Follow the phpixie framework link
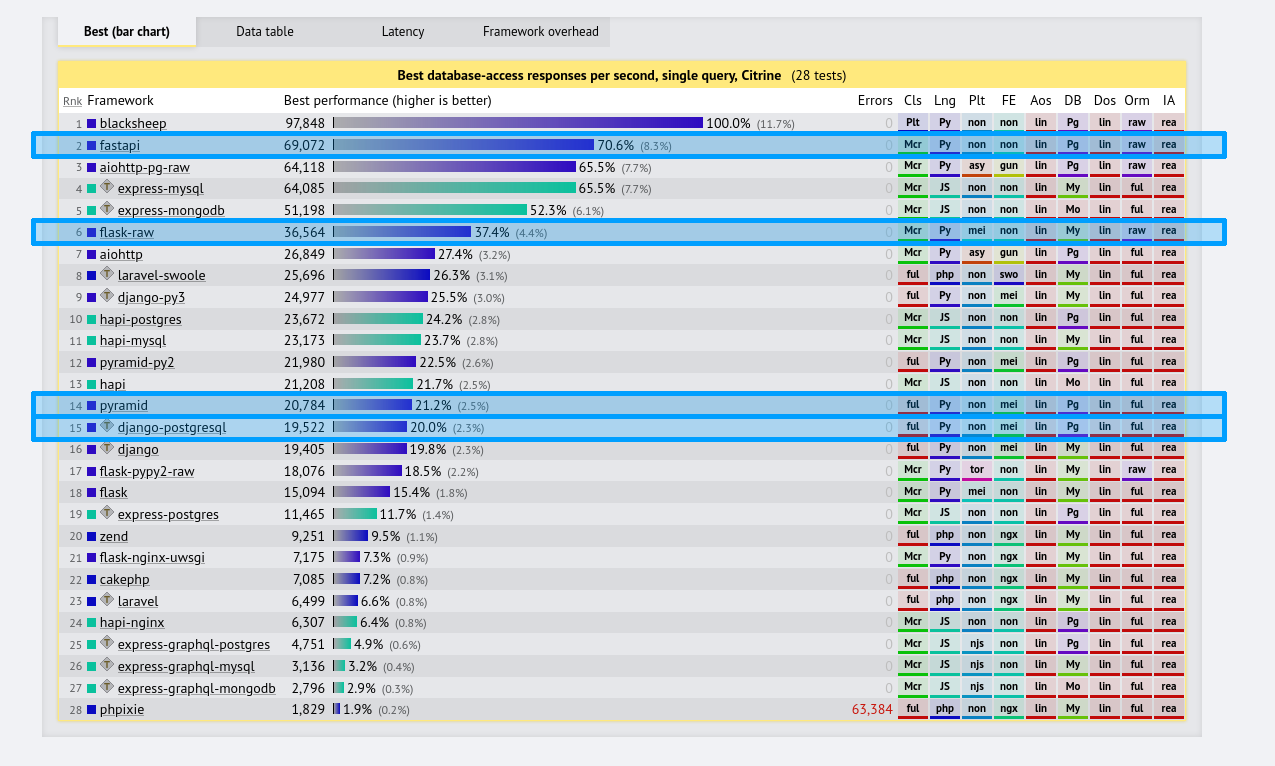The image size is (1275, 766). (x=123, y=710)
